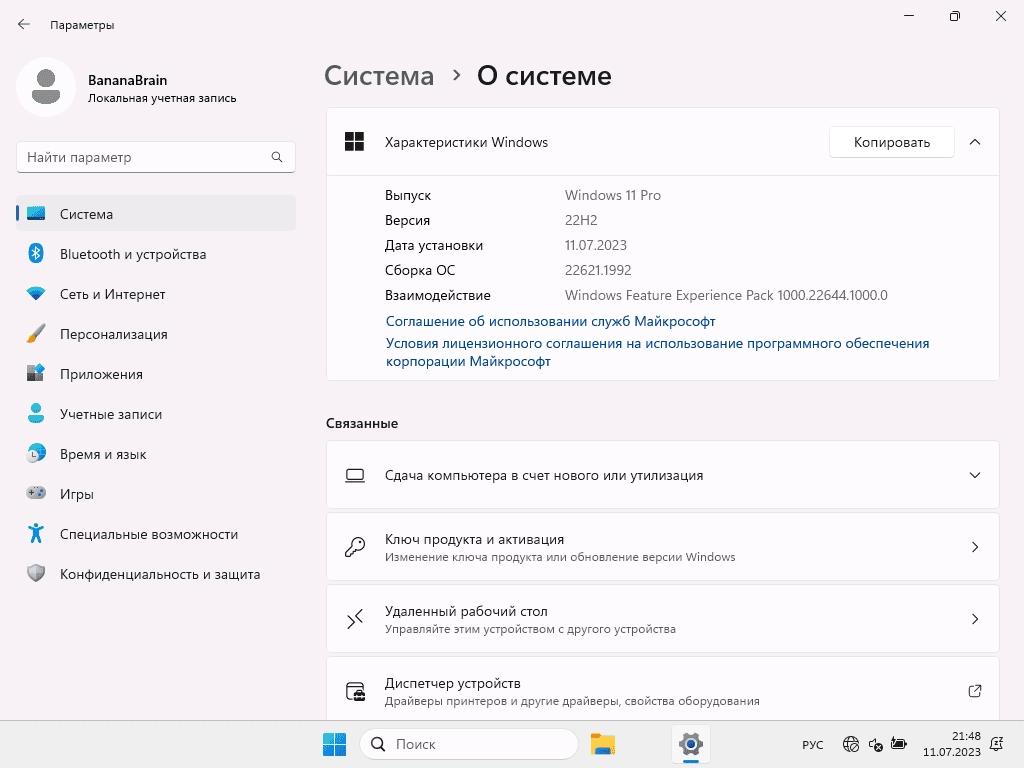Click the Приложения apps icon
The width and height of the screenshot is (1024, 768).
(x=36, y=374)
